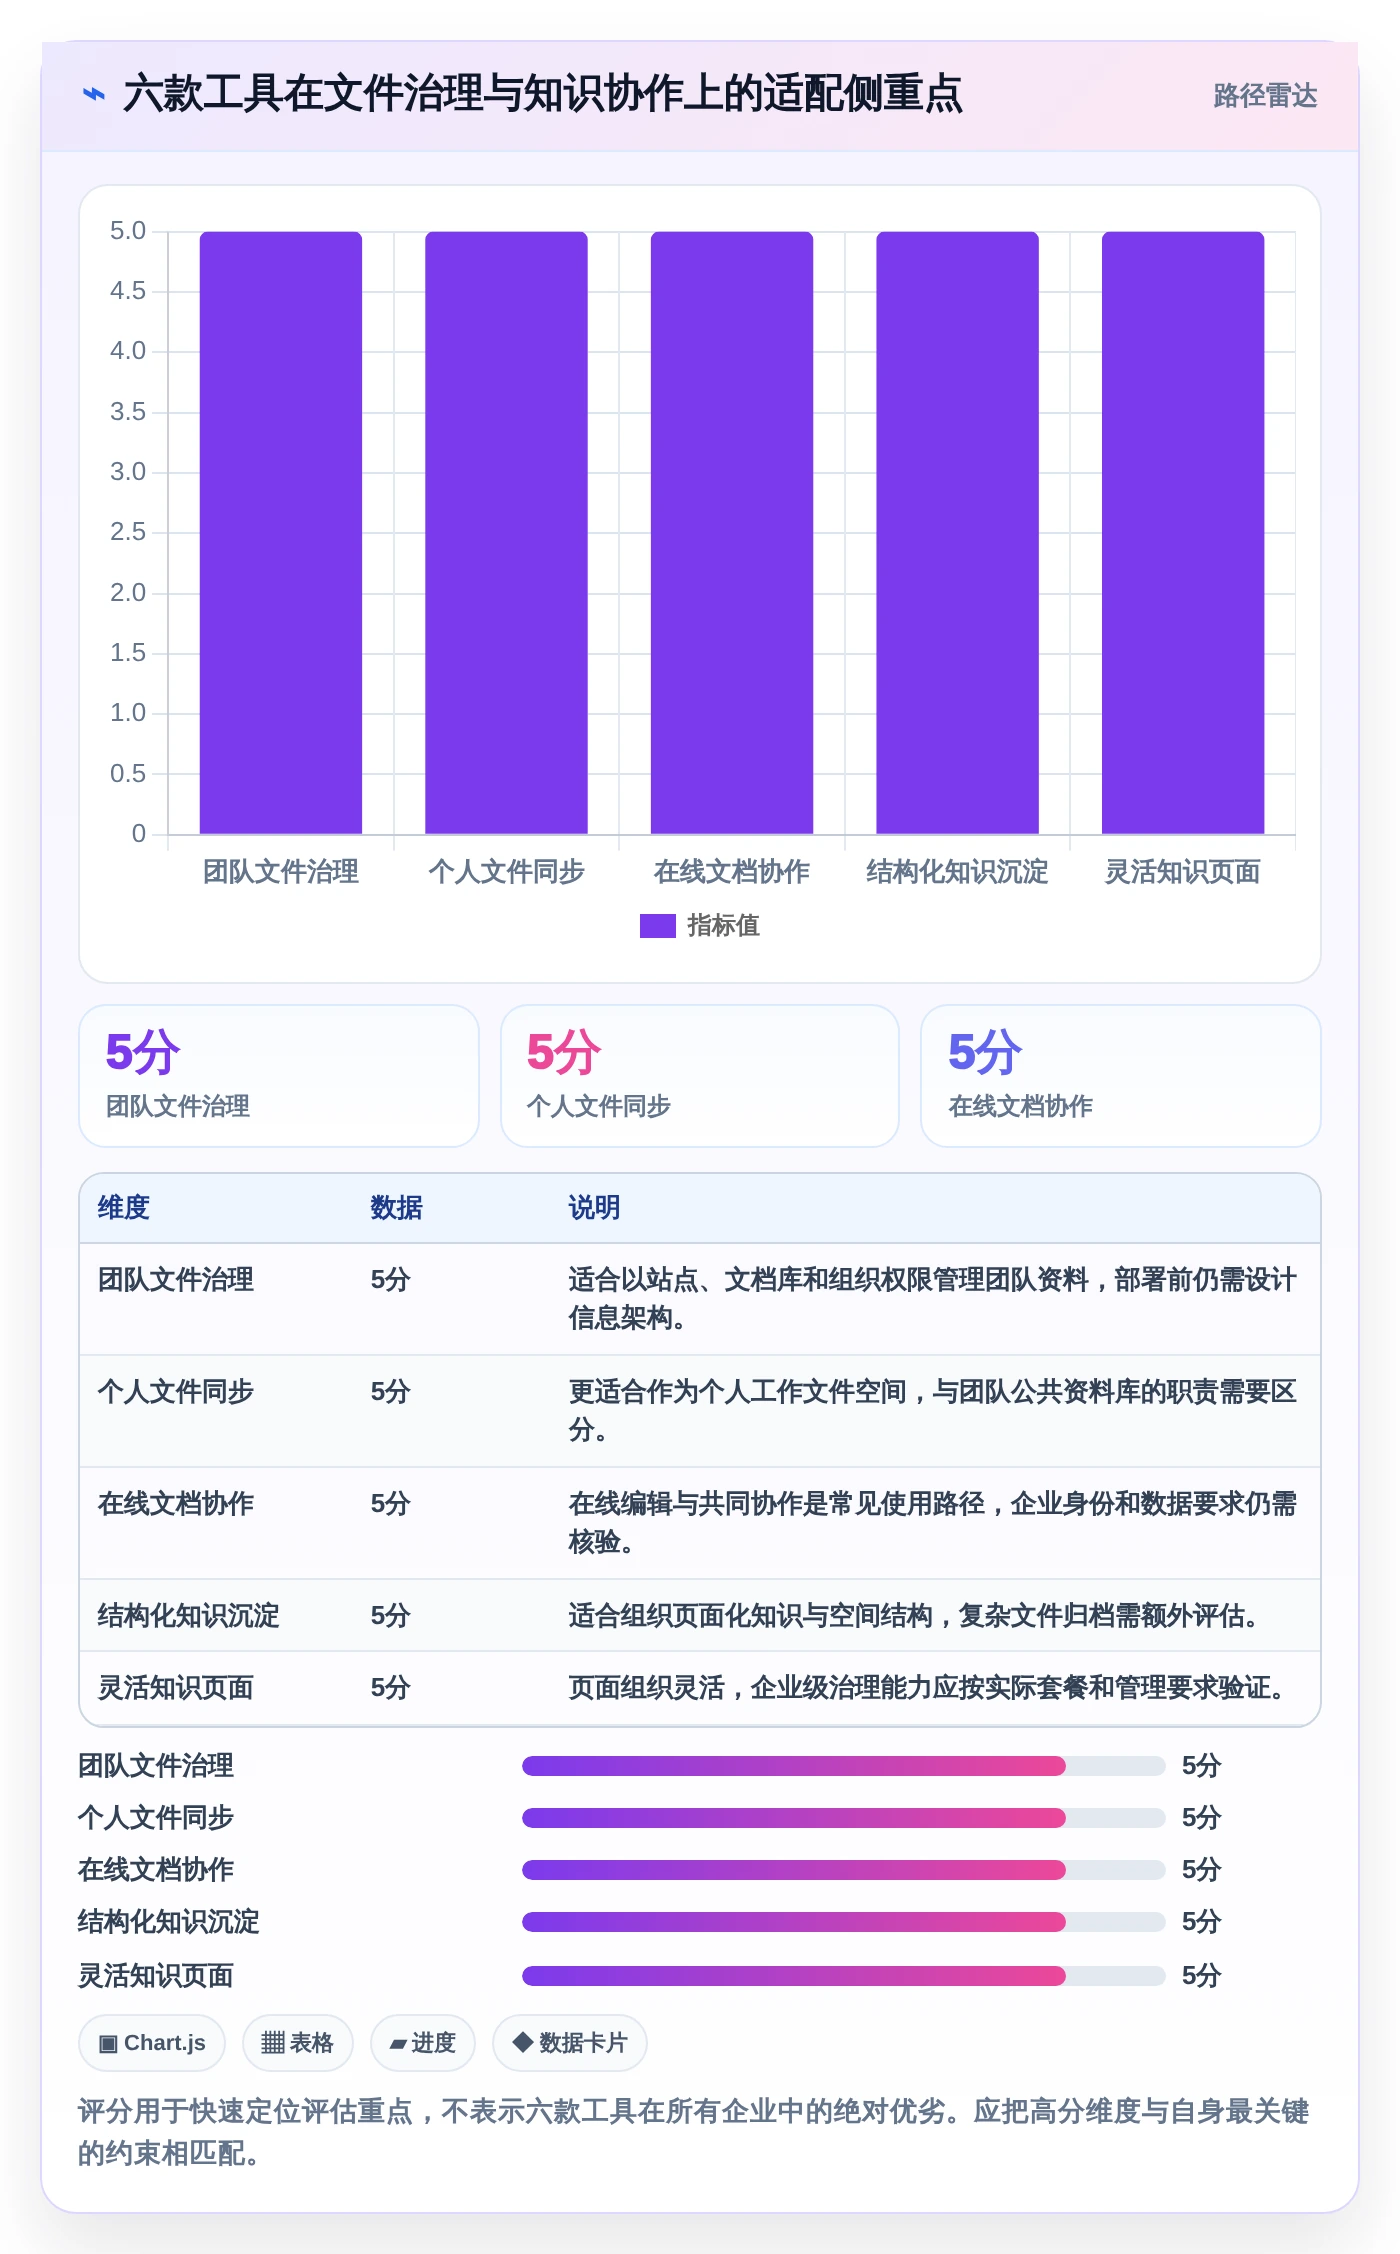Click description starting 更适合作为个人工作文件空间
1400x2254 pixels.
tap(932, 1411)
